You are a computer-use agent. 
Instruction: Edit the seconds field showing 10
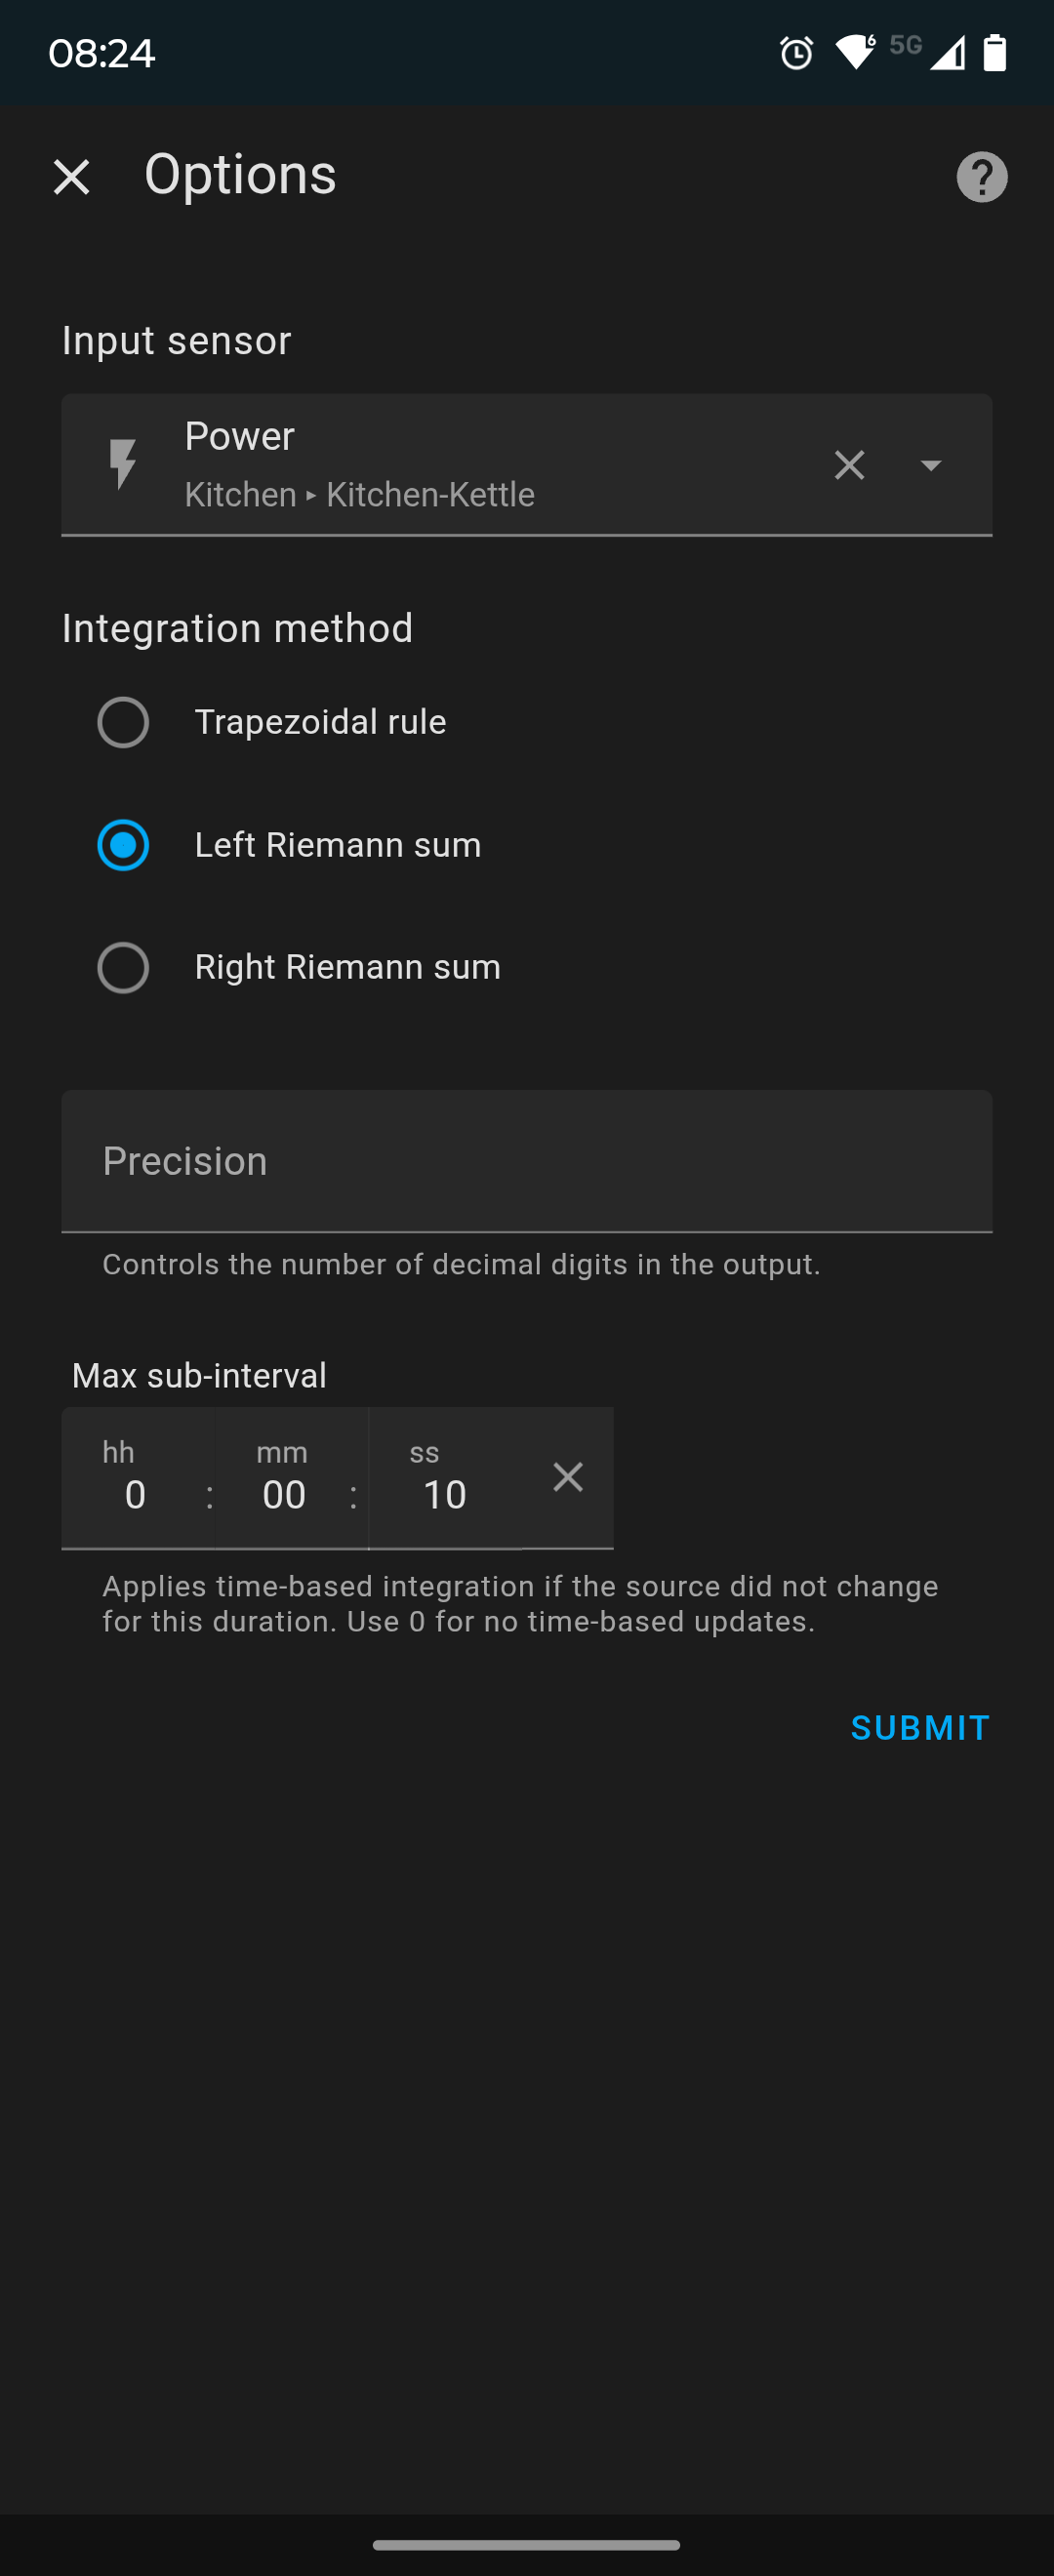tap(445, 1478)
